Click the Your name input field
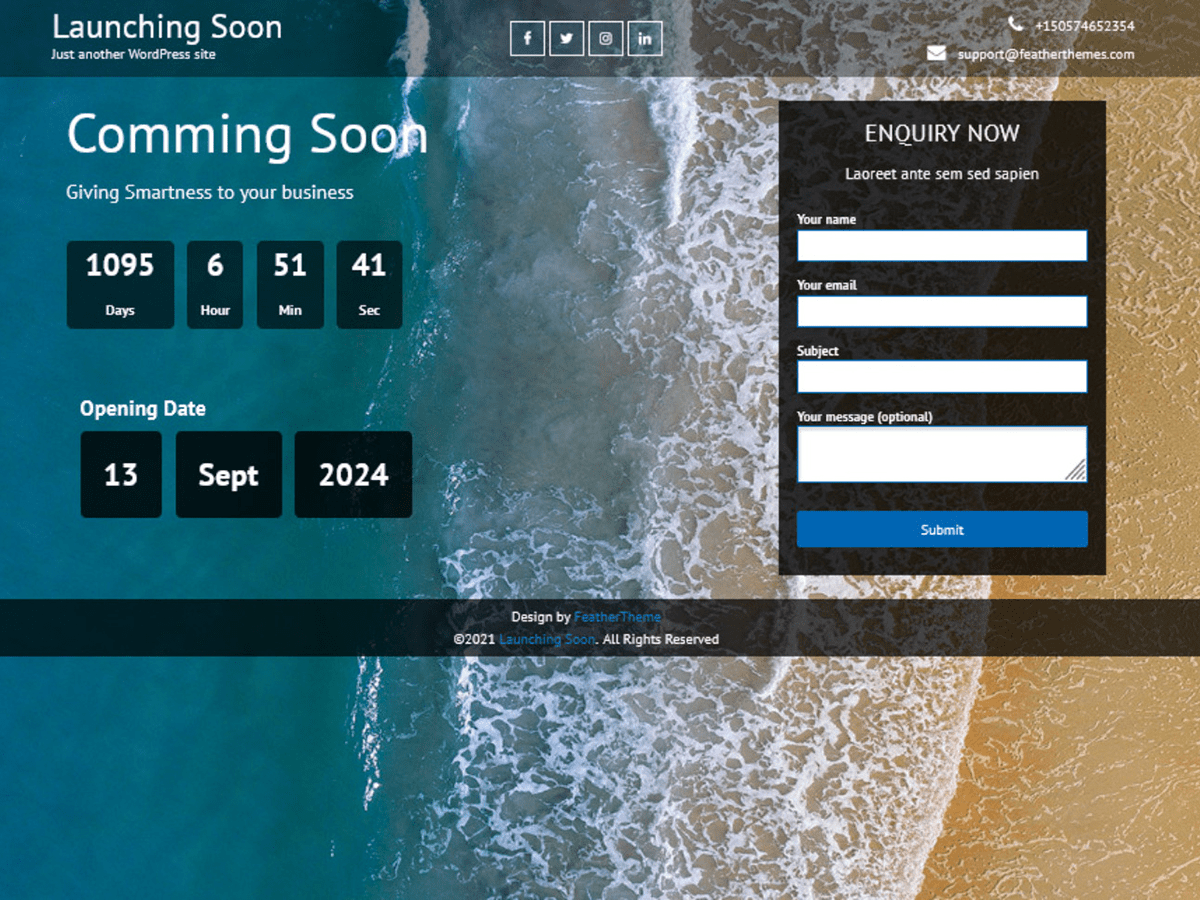This screenshot has width=1200, height=900. point(942,245)
